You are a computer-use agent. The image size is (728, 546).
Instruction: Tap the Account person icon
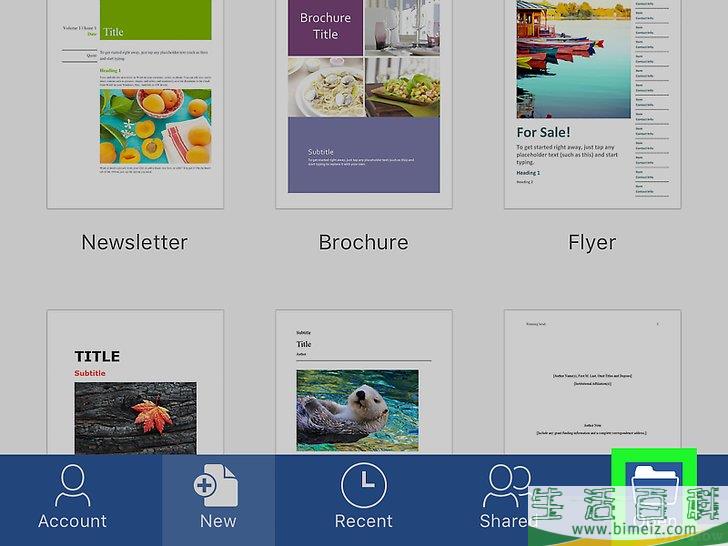coord(72,485)
